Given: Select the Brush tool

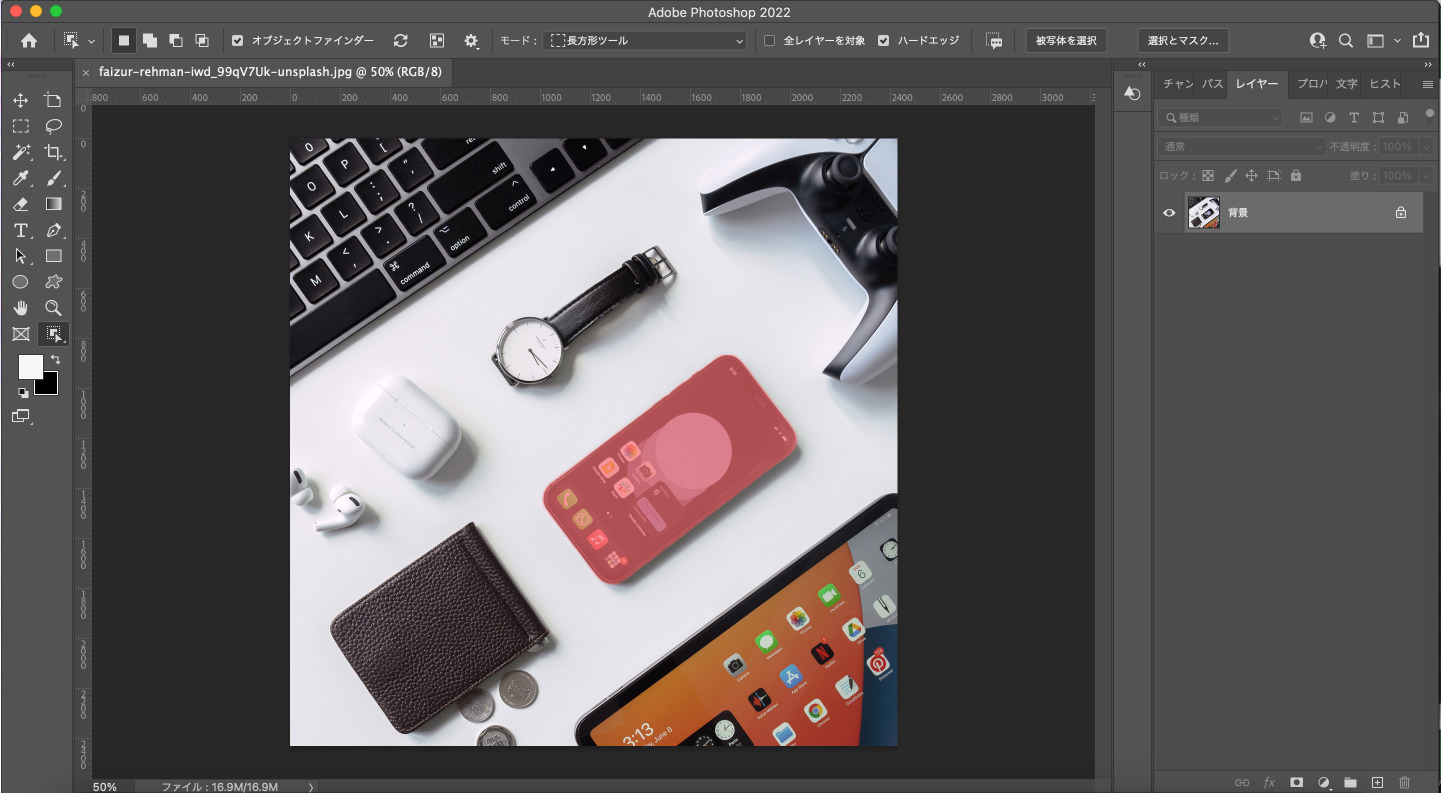Looking at the screenshot, I should 54,178.
